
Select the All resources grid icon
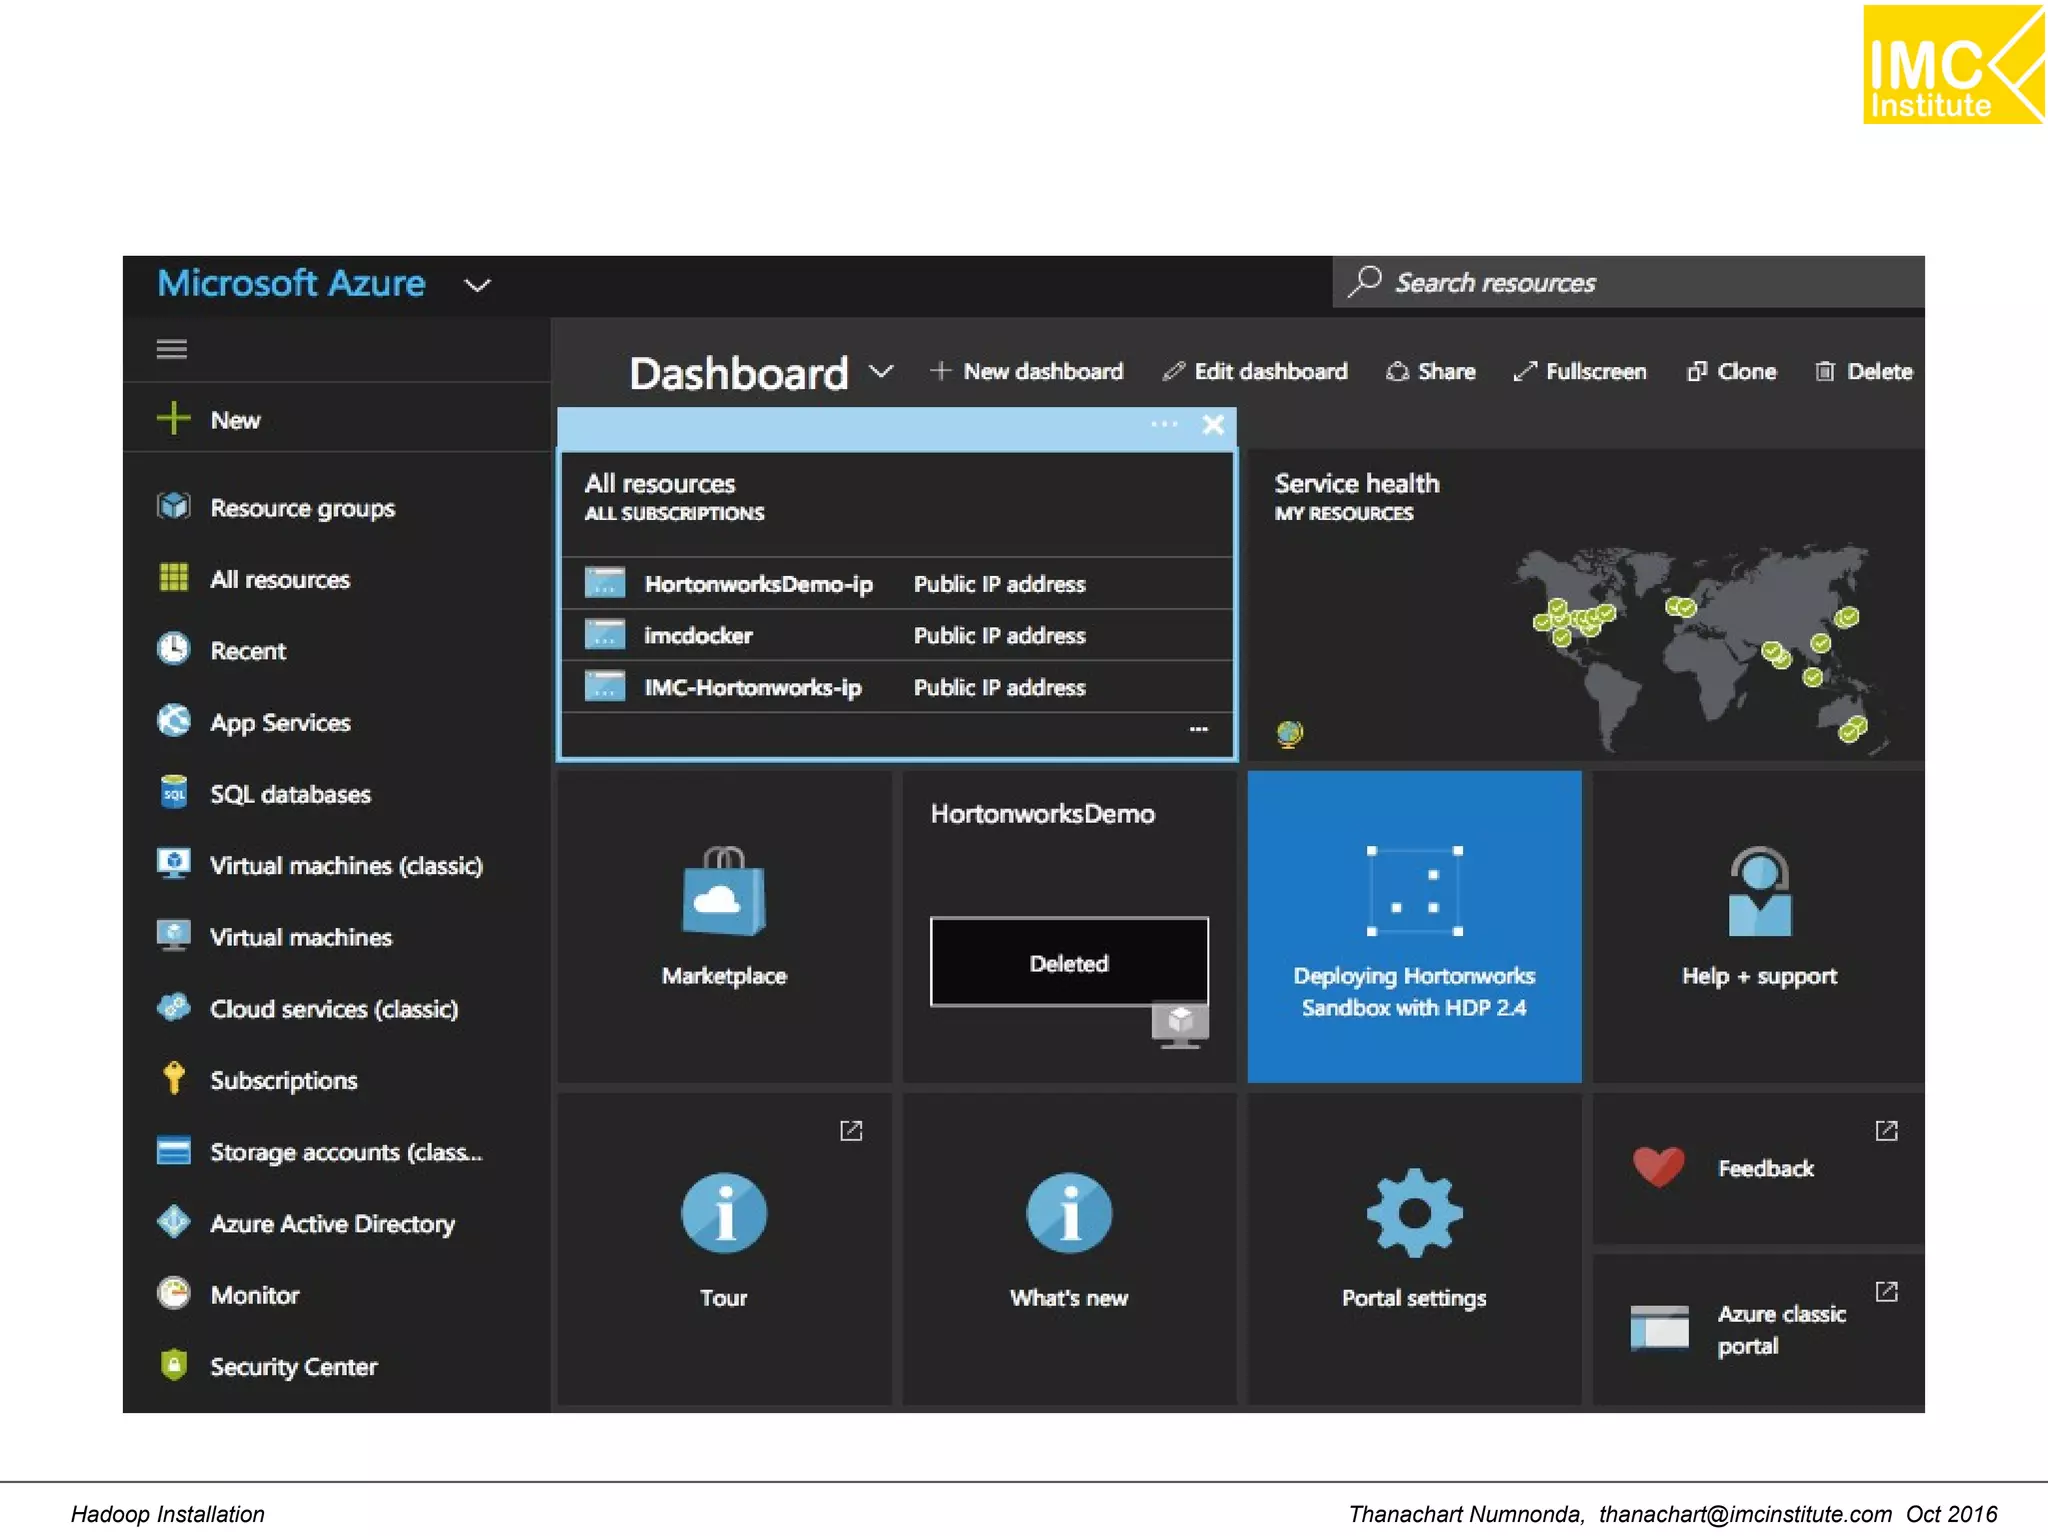click(174, 578)
